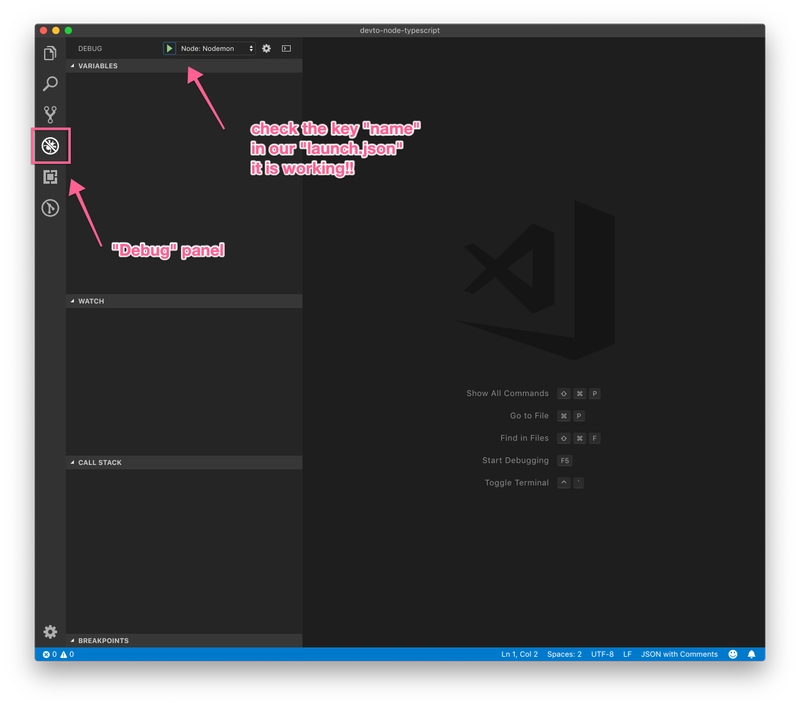Collapse the Watch section

pyautogui.click(x=184, y=301)
